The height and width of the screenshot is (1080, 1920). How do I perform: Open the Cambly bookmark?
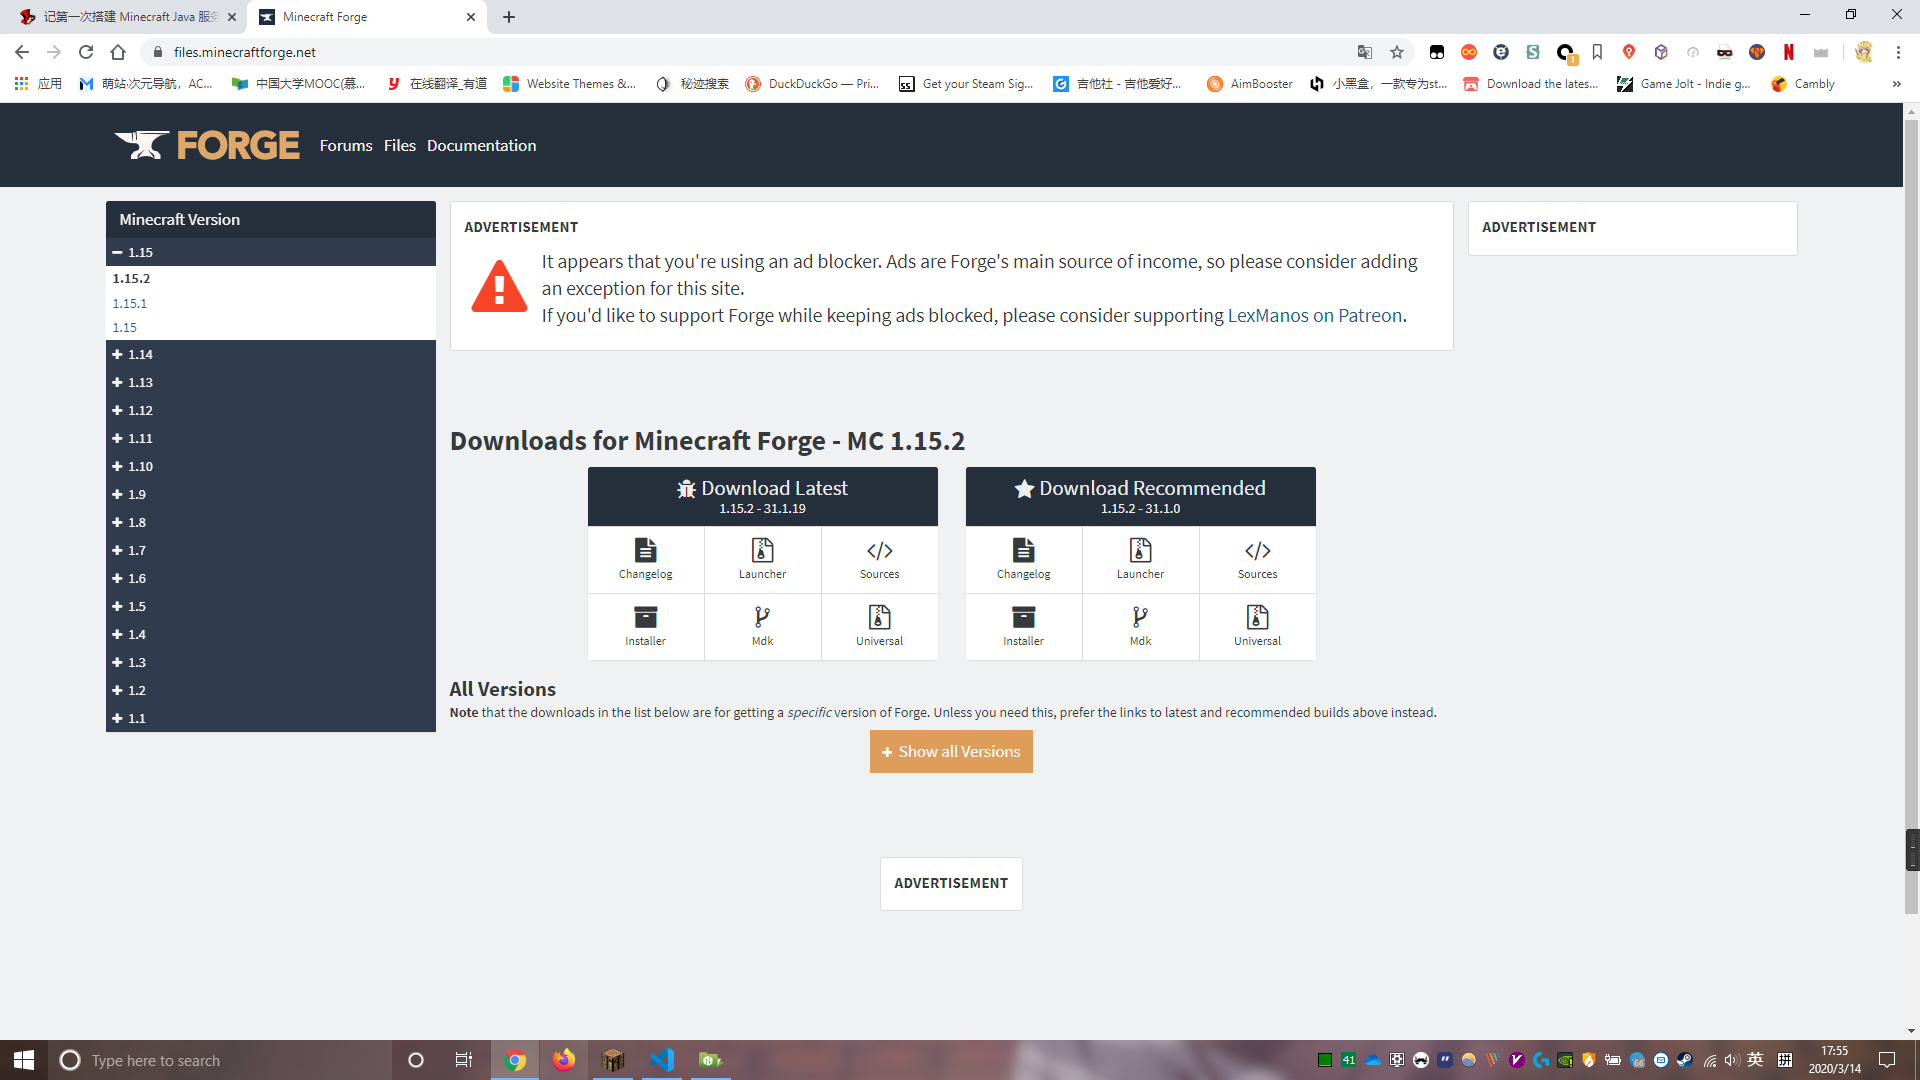coord(1803,84)
